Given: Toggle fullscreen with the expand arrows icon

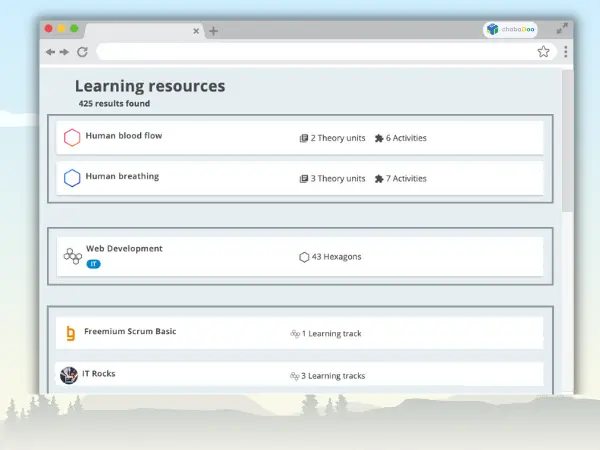Looking at the screenshot, I should (x=562, y=28).
